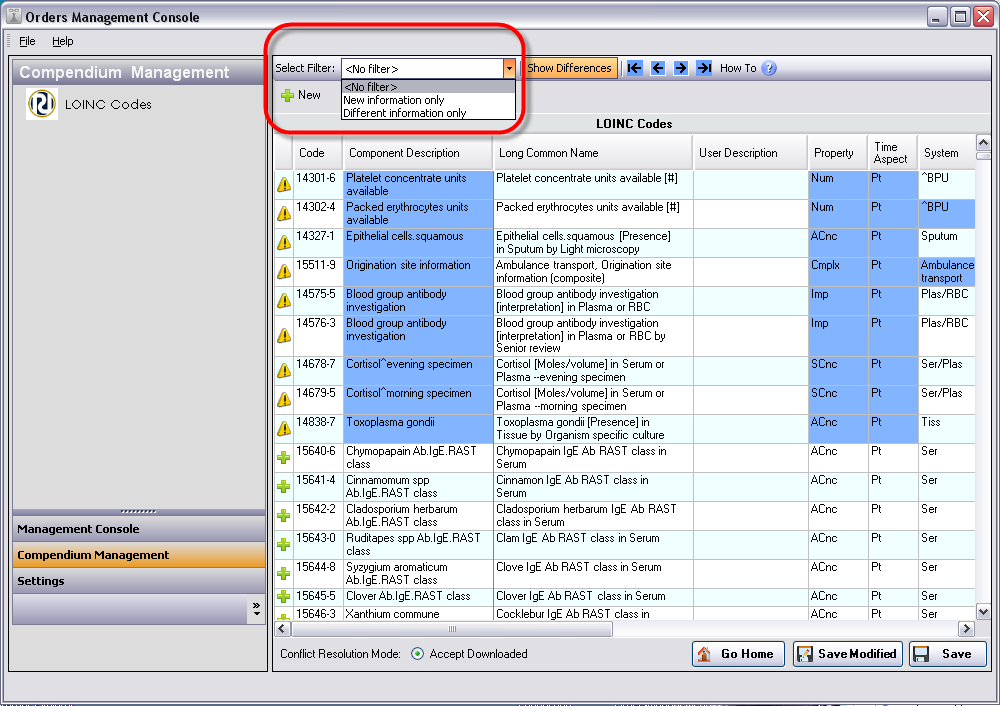Click the Time Aspect column header
Viewport: 1000px width, 706px height.
(890, 153)
